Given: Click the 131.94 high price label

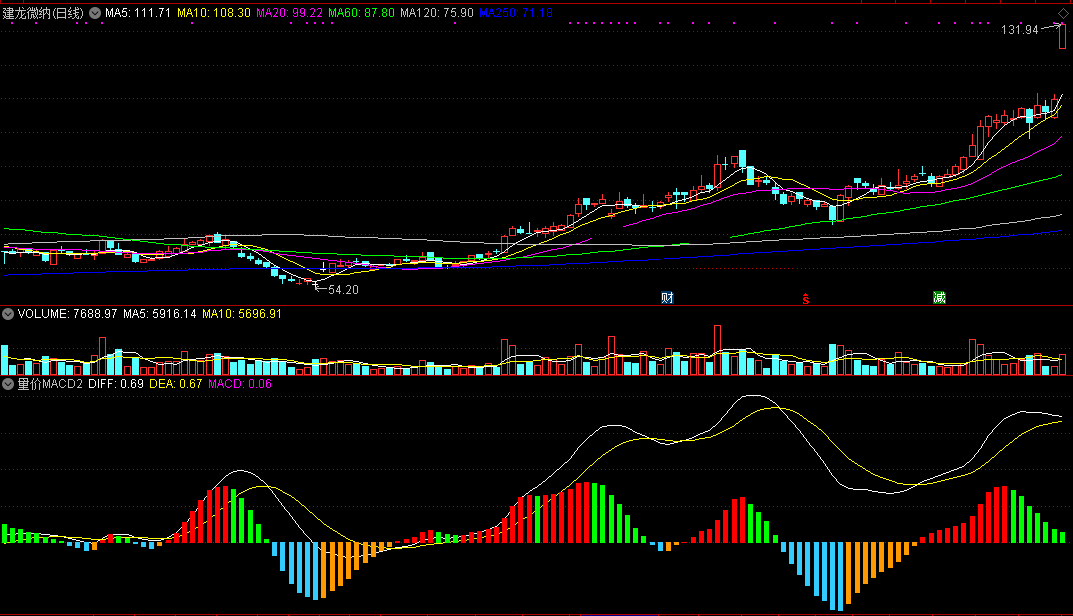Looking at the screenshot, I should [x=1020, y=29].
